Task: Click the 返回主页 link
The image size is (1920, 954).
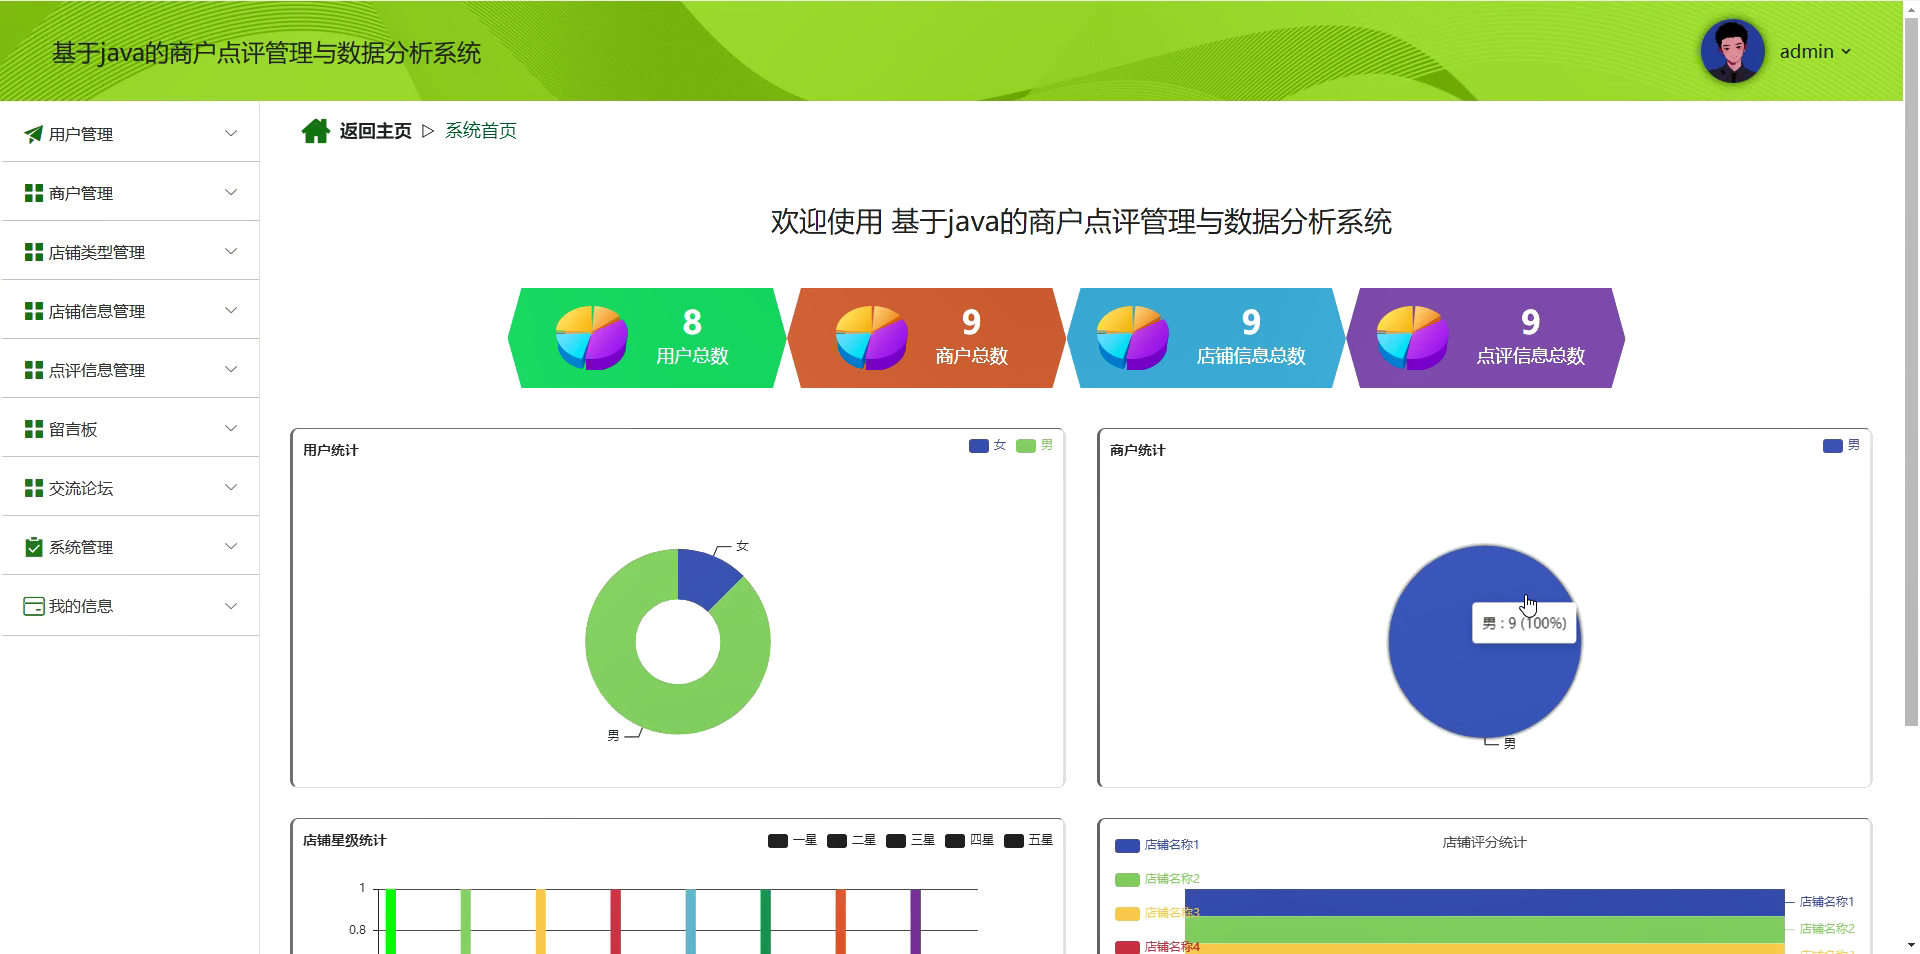Action: tap(374, 130)
